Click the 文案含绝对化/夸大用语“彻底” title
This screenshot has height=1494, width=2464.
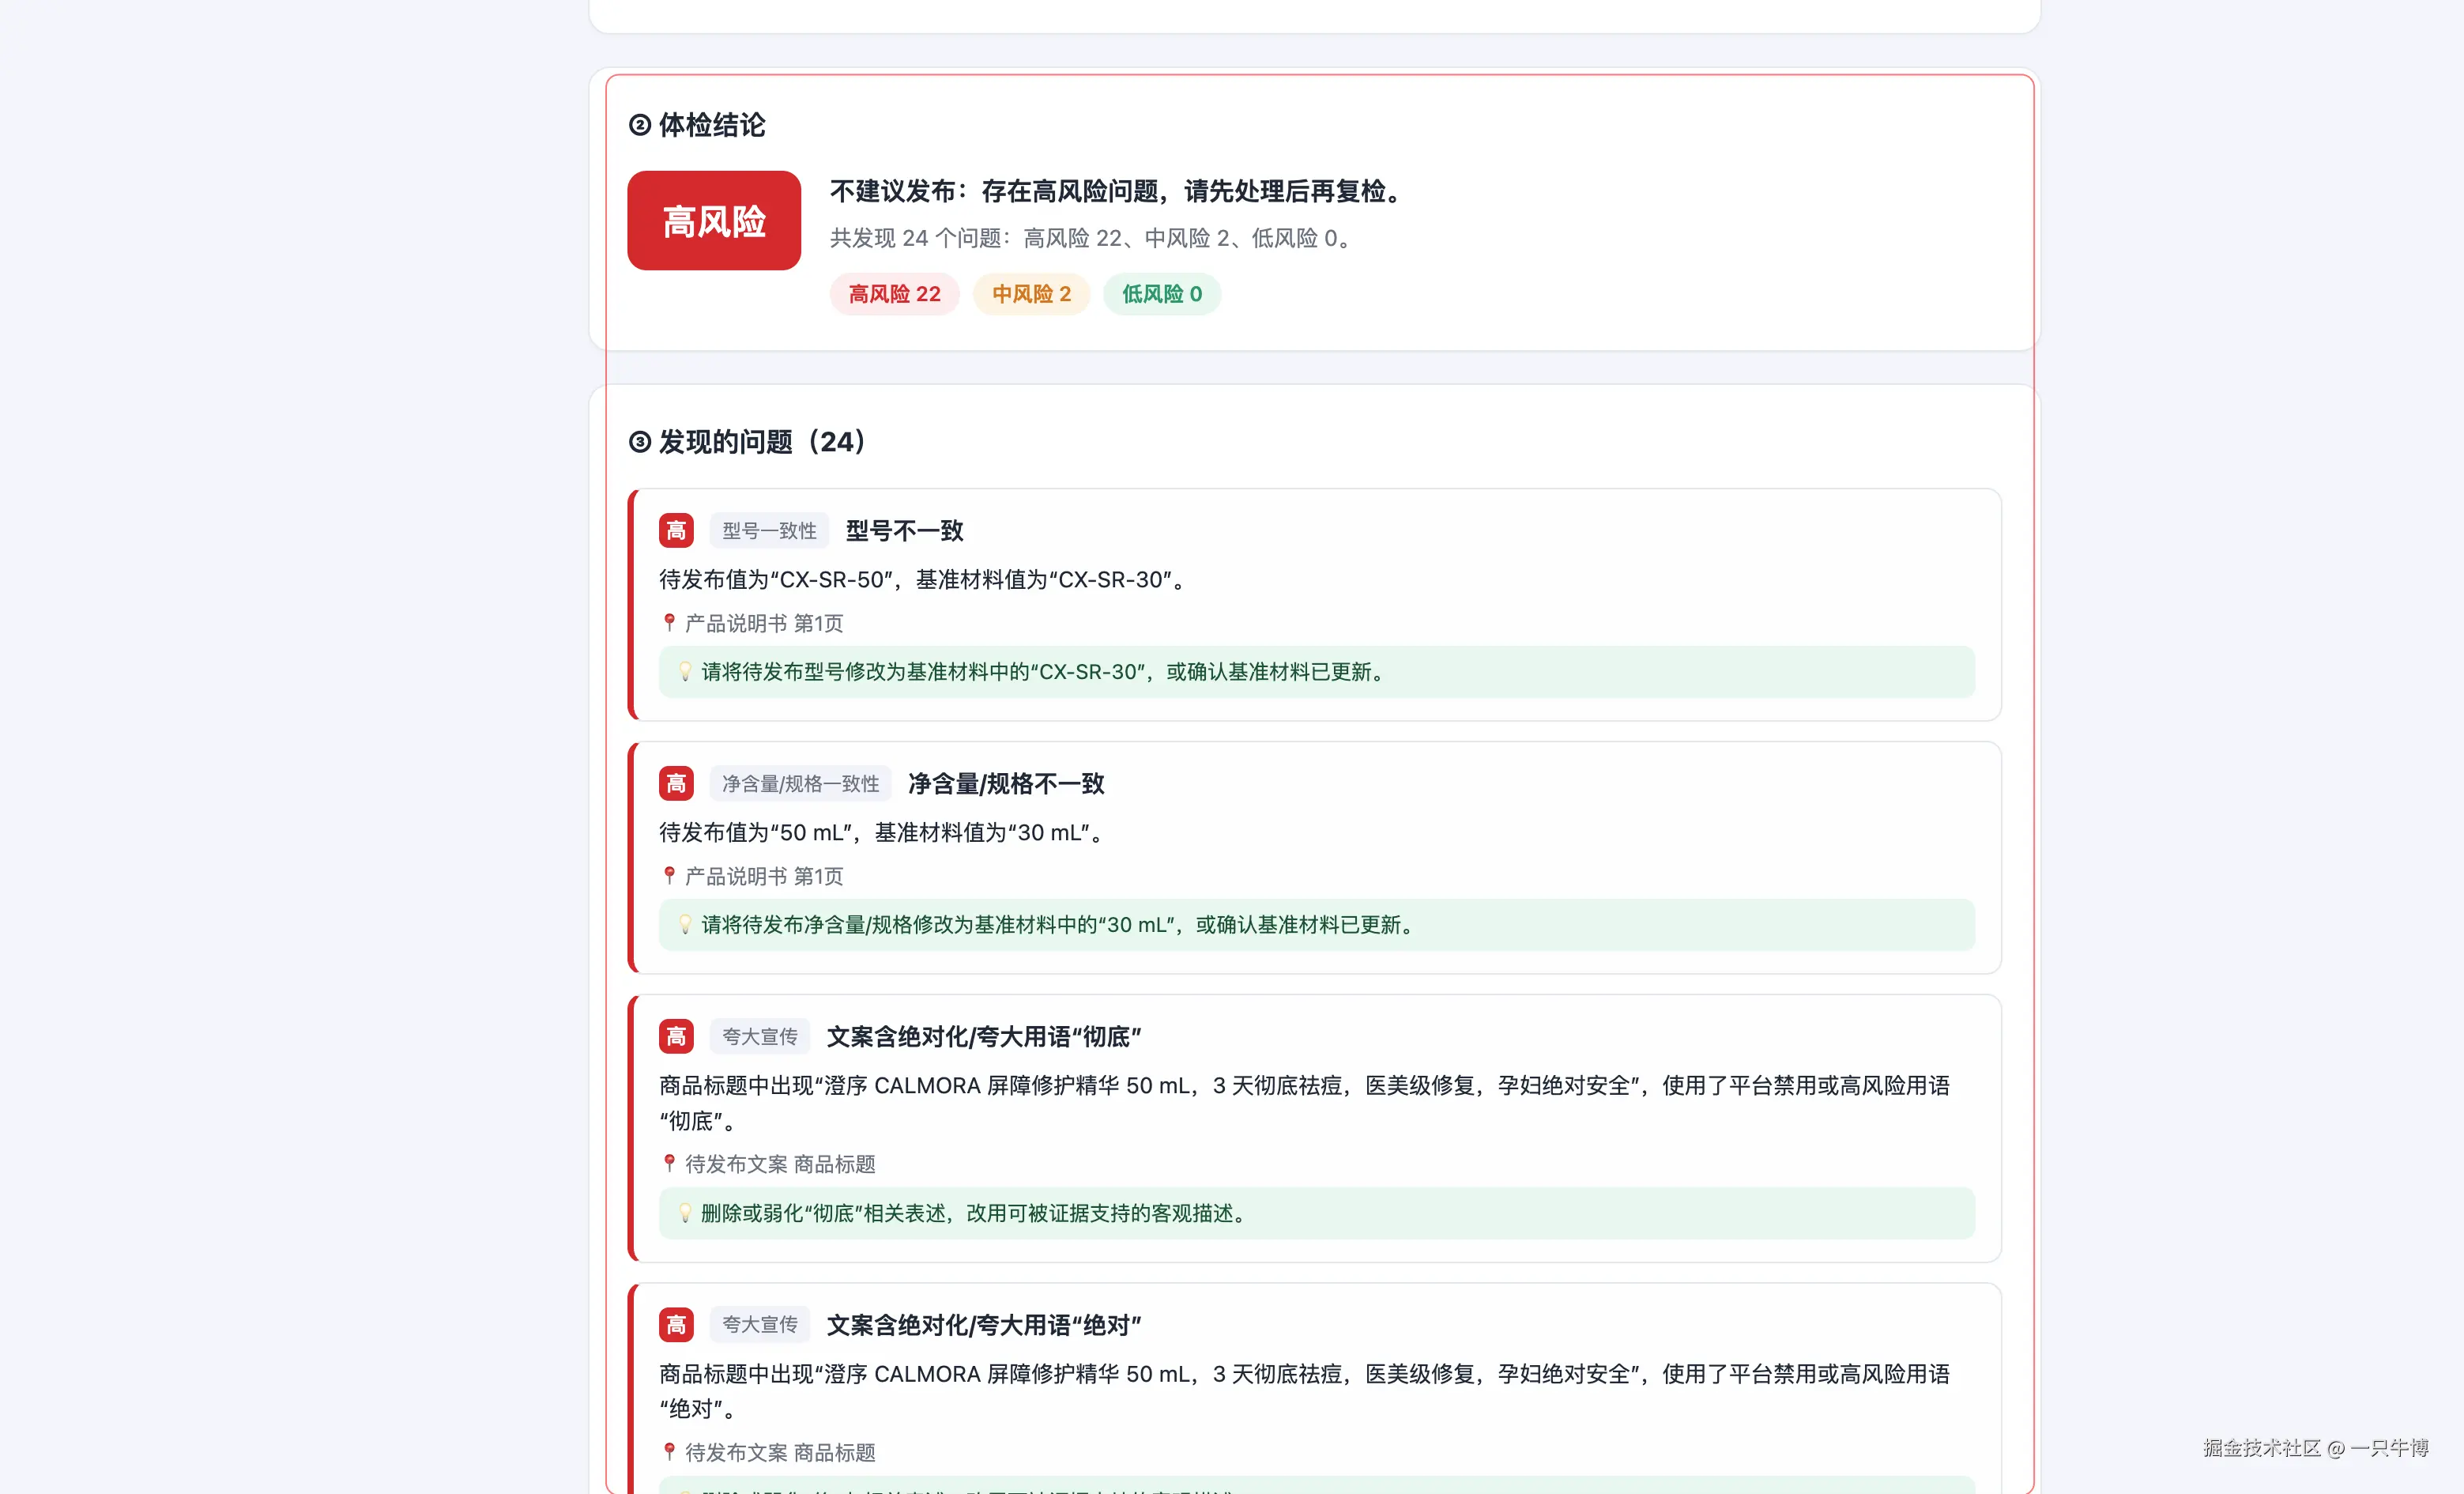click(x=984, y=1036)
